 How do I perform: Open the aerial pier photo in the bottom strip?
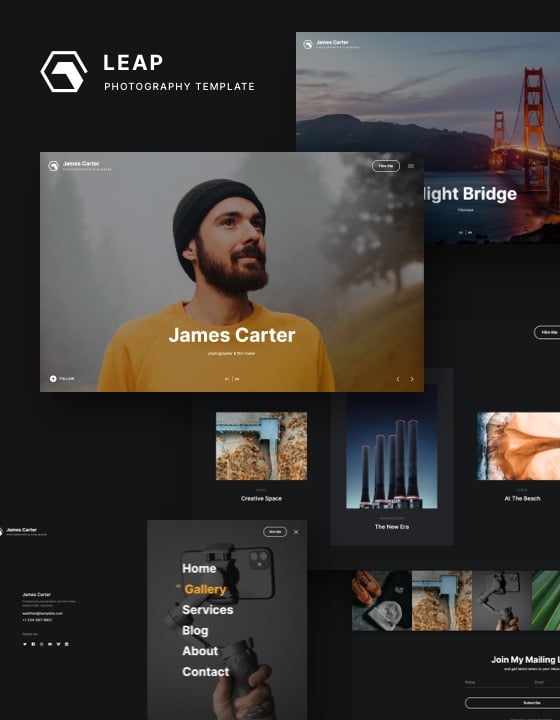pos(442,601)
